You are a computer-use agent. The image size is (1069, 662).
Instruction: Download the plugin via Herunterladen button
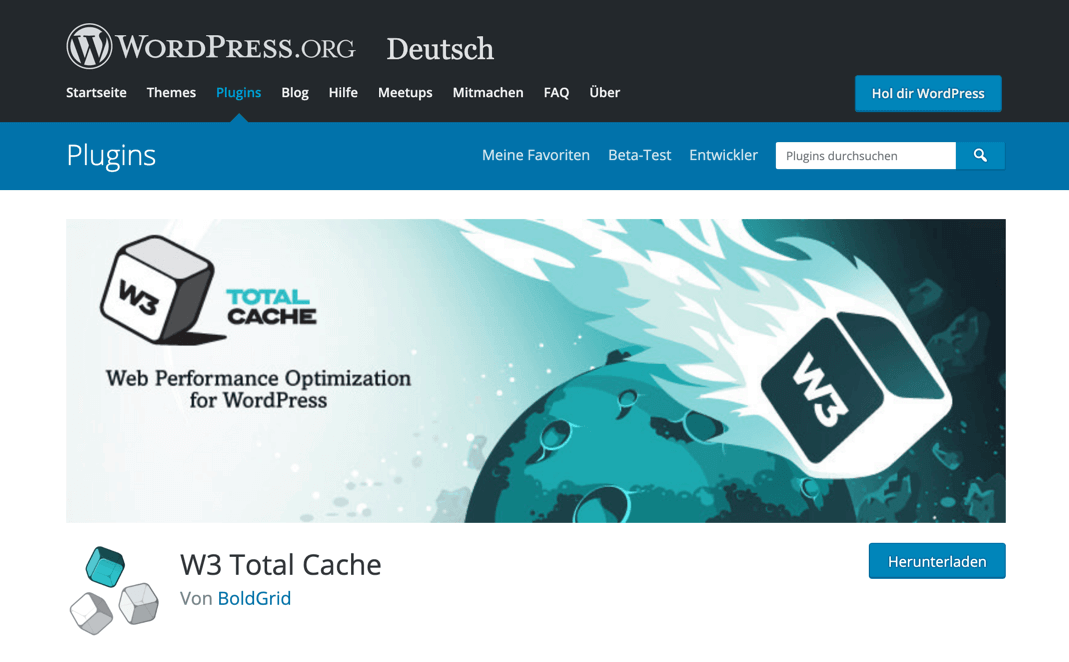(x=937, y=561)
